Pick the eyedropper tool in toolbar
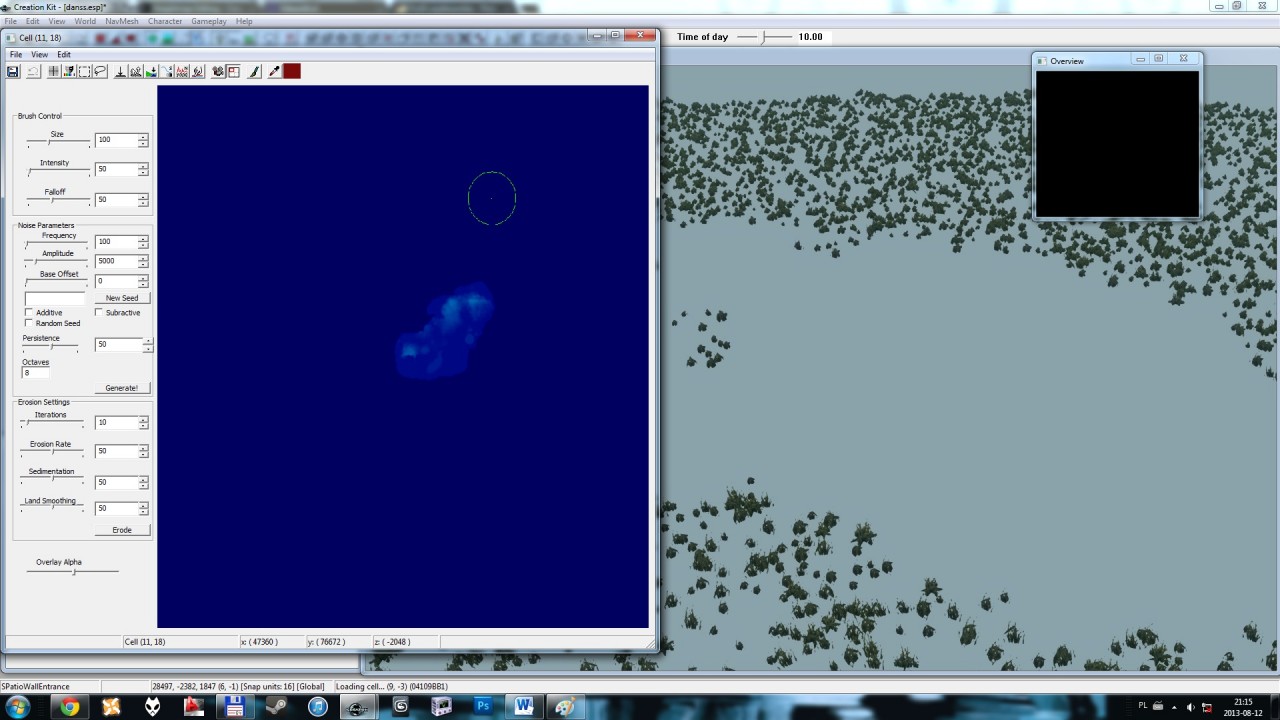The width and height of the screenshot is (1280, 720). tap(274, 71)
